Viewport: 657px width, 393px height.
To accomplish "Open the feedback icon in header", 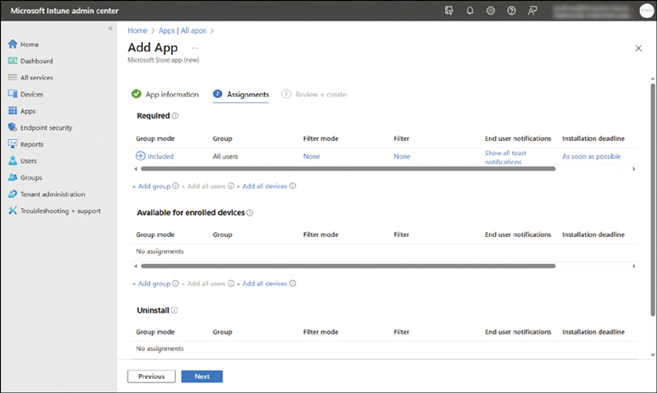I will pyautogui.click(x=532, y=10).
